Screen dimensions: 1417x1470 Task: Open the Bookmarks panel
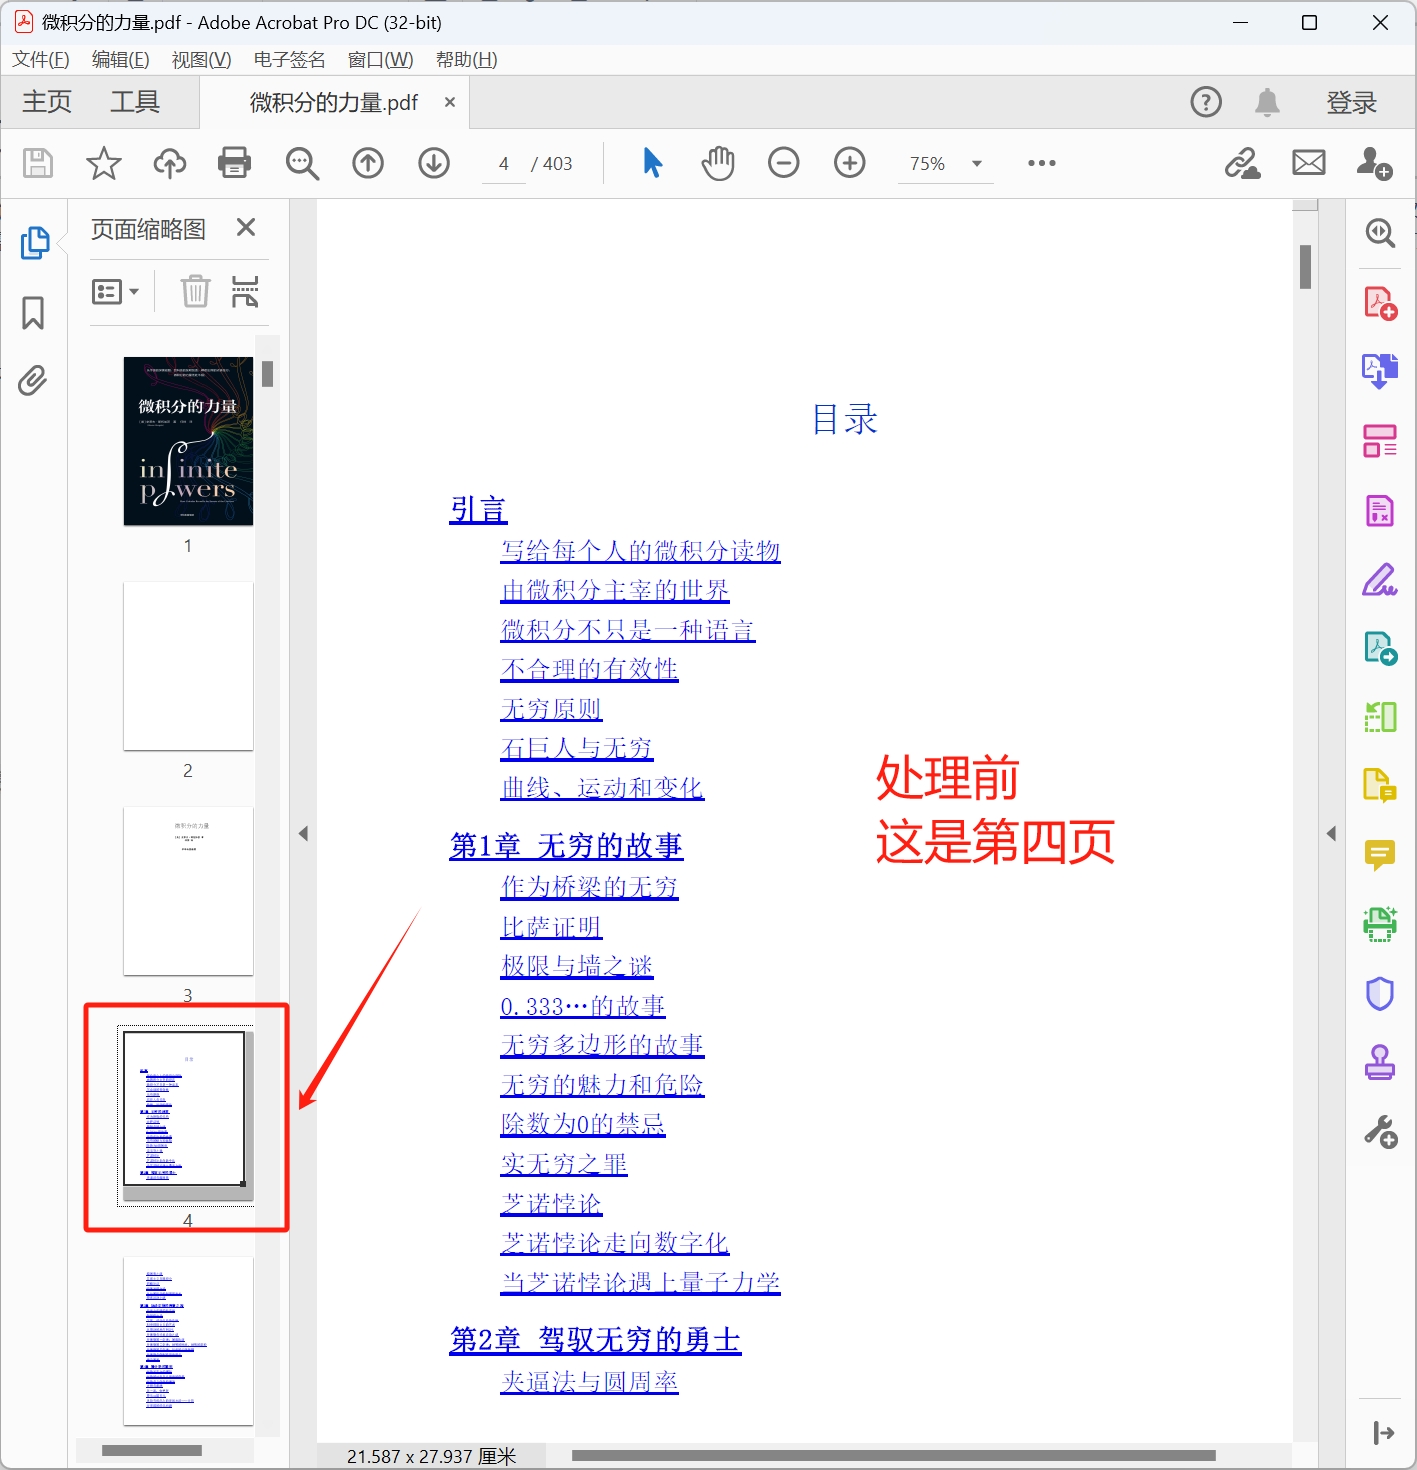point(33,313)
